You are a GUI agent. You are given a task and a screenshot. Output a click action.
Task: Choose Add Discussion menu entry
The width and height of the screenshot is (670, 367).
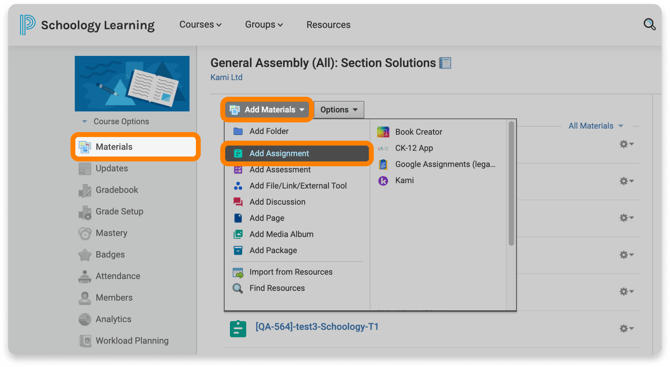277,202
